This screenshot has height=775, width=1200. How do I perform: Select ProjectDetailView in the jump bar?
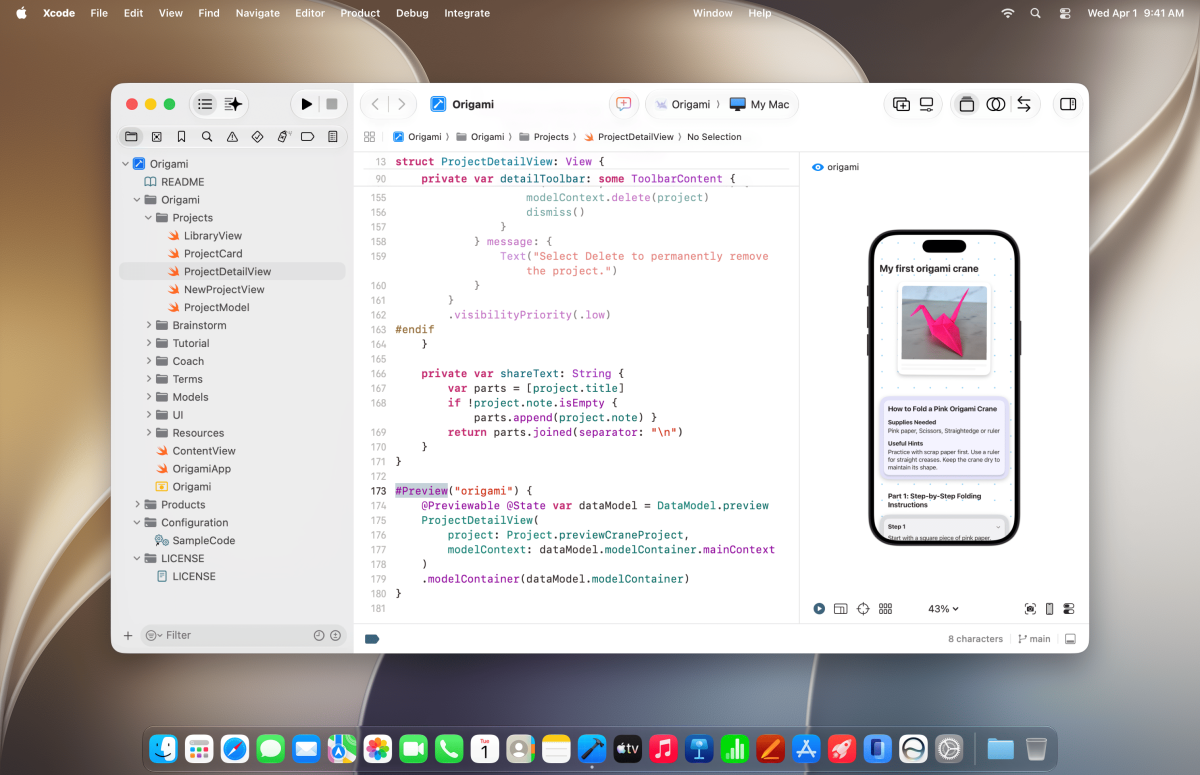coord(628,137)
